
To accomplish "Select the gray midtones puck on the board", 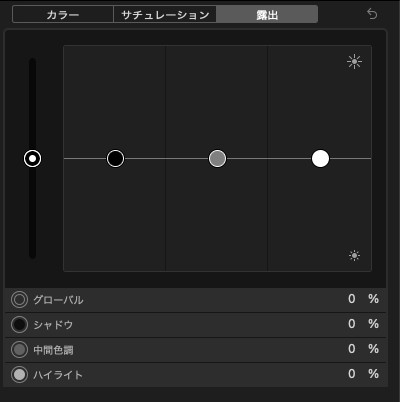I will click(x=217, y=158).
